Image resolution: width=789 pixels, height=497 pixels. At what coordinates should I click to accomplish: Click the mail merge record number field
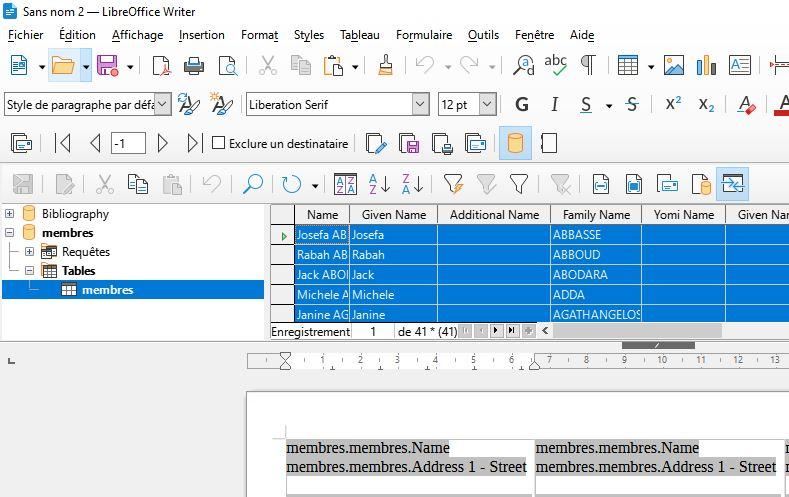coord(128,143)
